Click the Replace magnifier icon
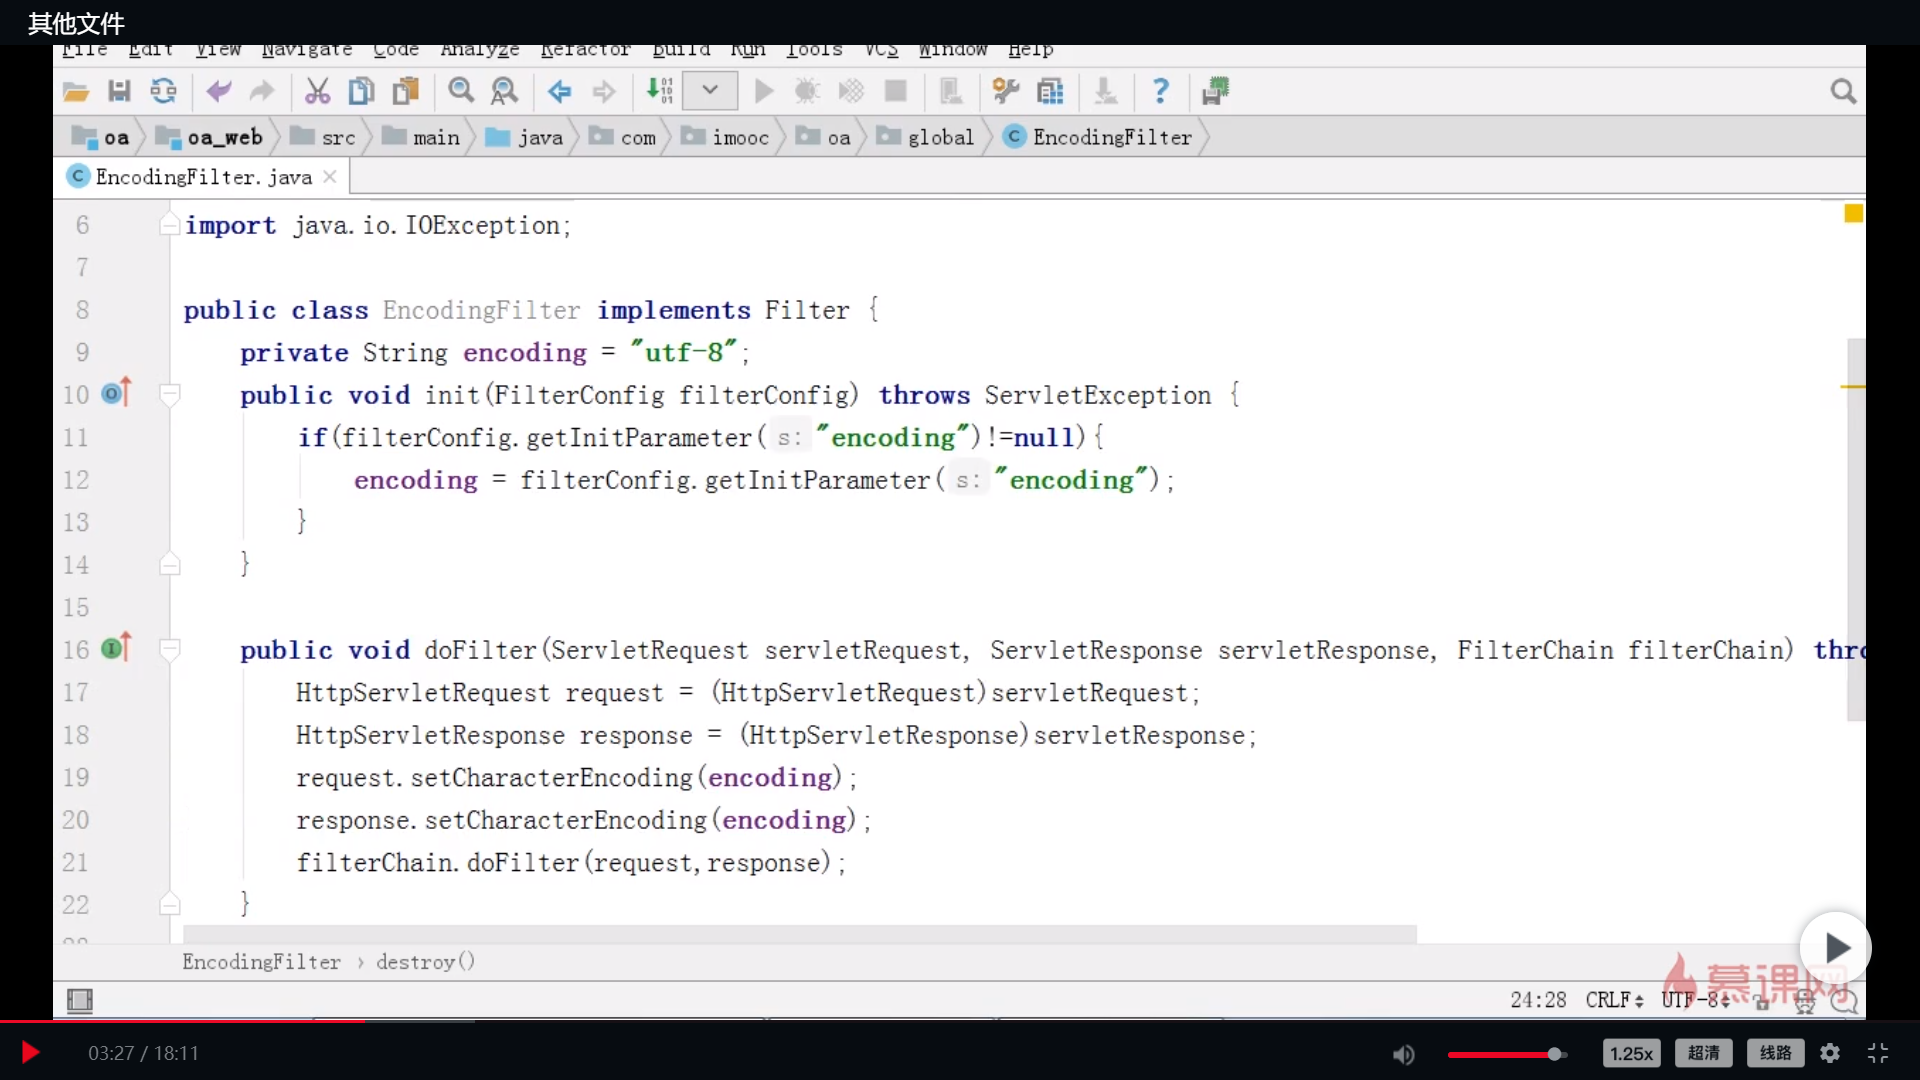The height and width of the screenshot is (1080, 1920). [x=504, y=92]
